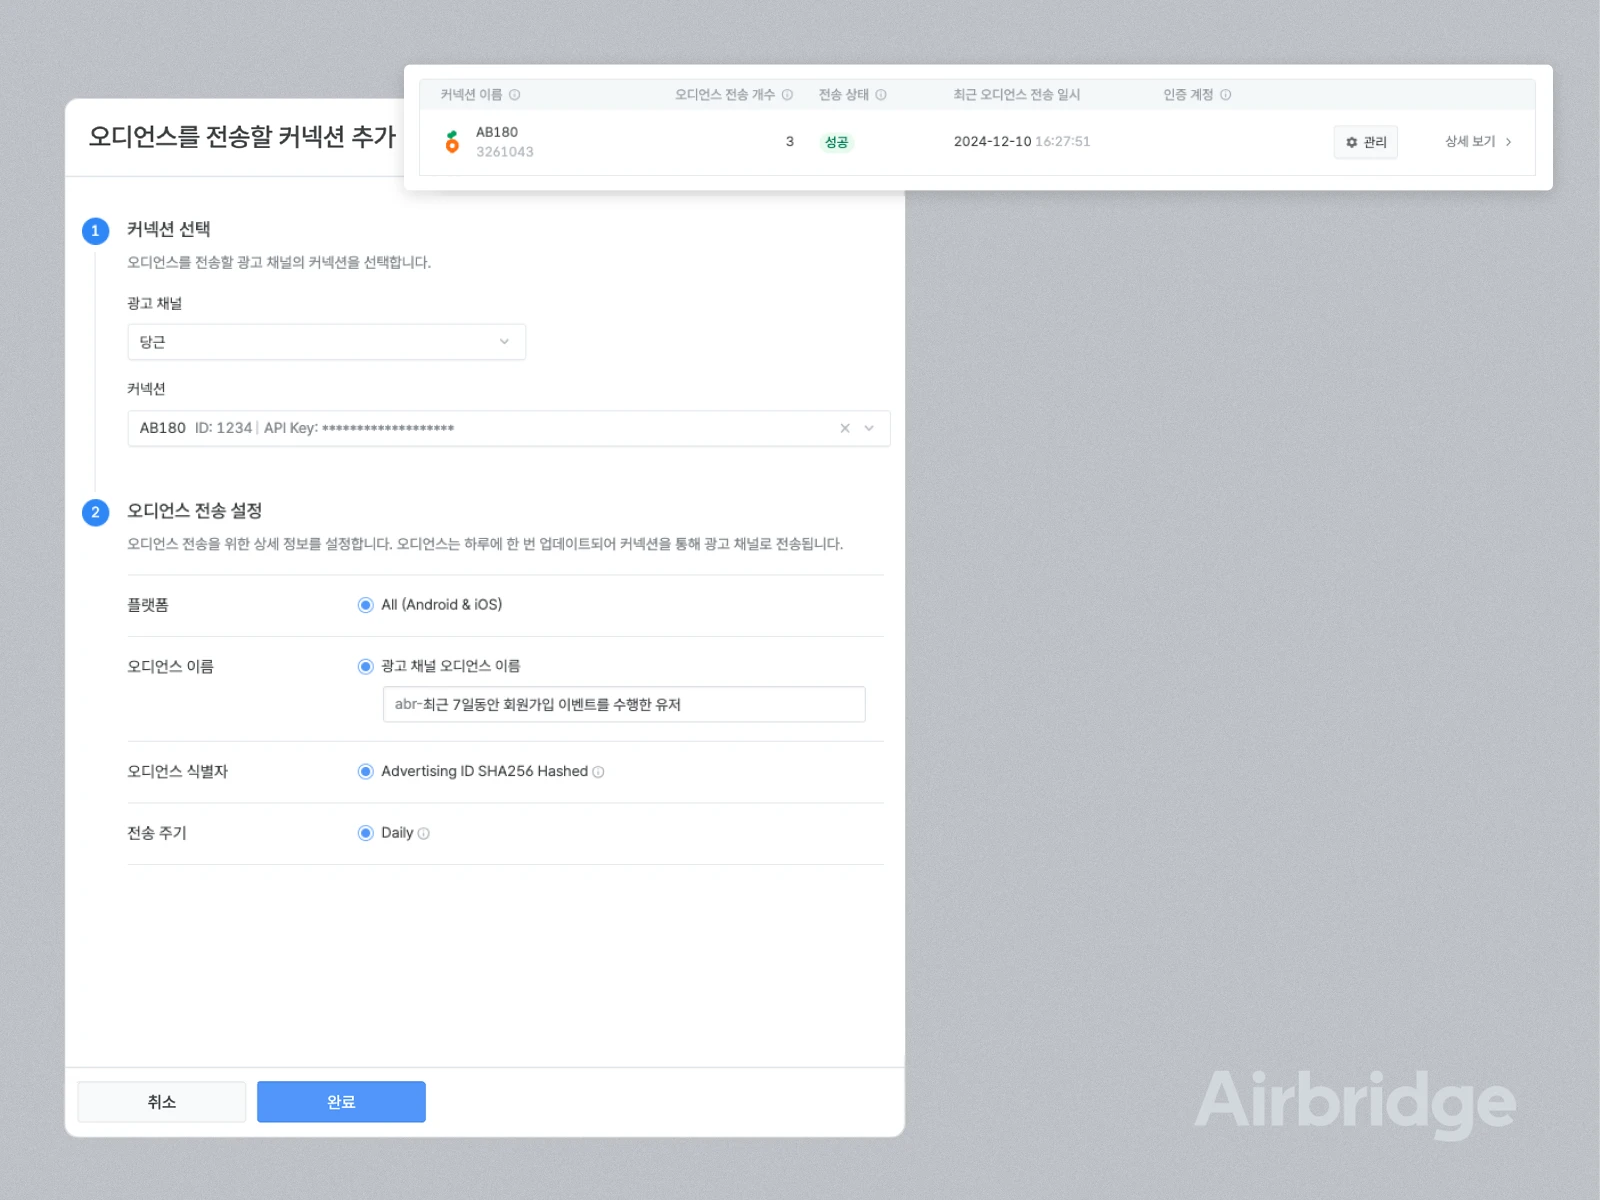Click info icon beside 인증 계정 header
This screenshot has height=1200, width=1600.
point(1225,95)
